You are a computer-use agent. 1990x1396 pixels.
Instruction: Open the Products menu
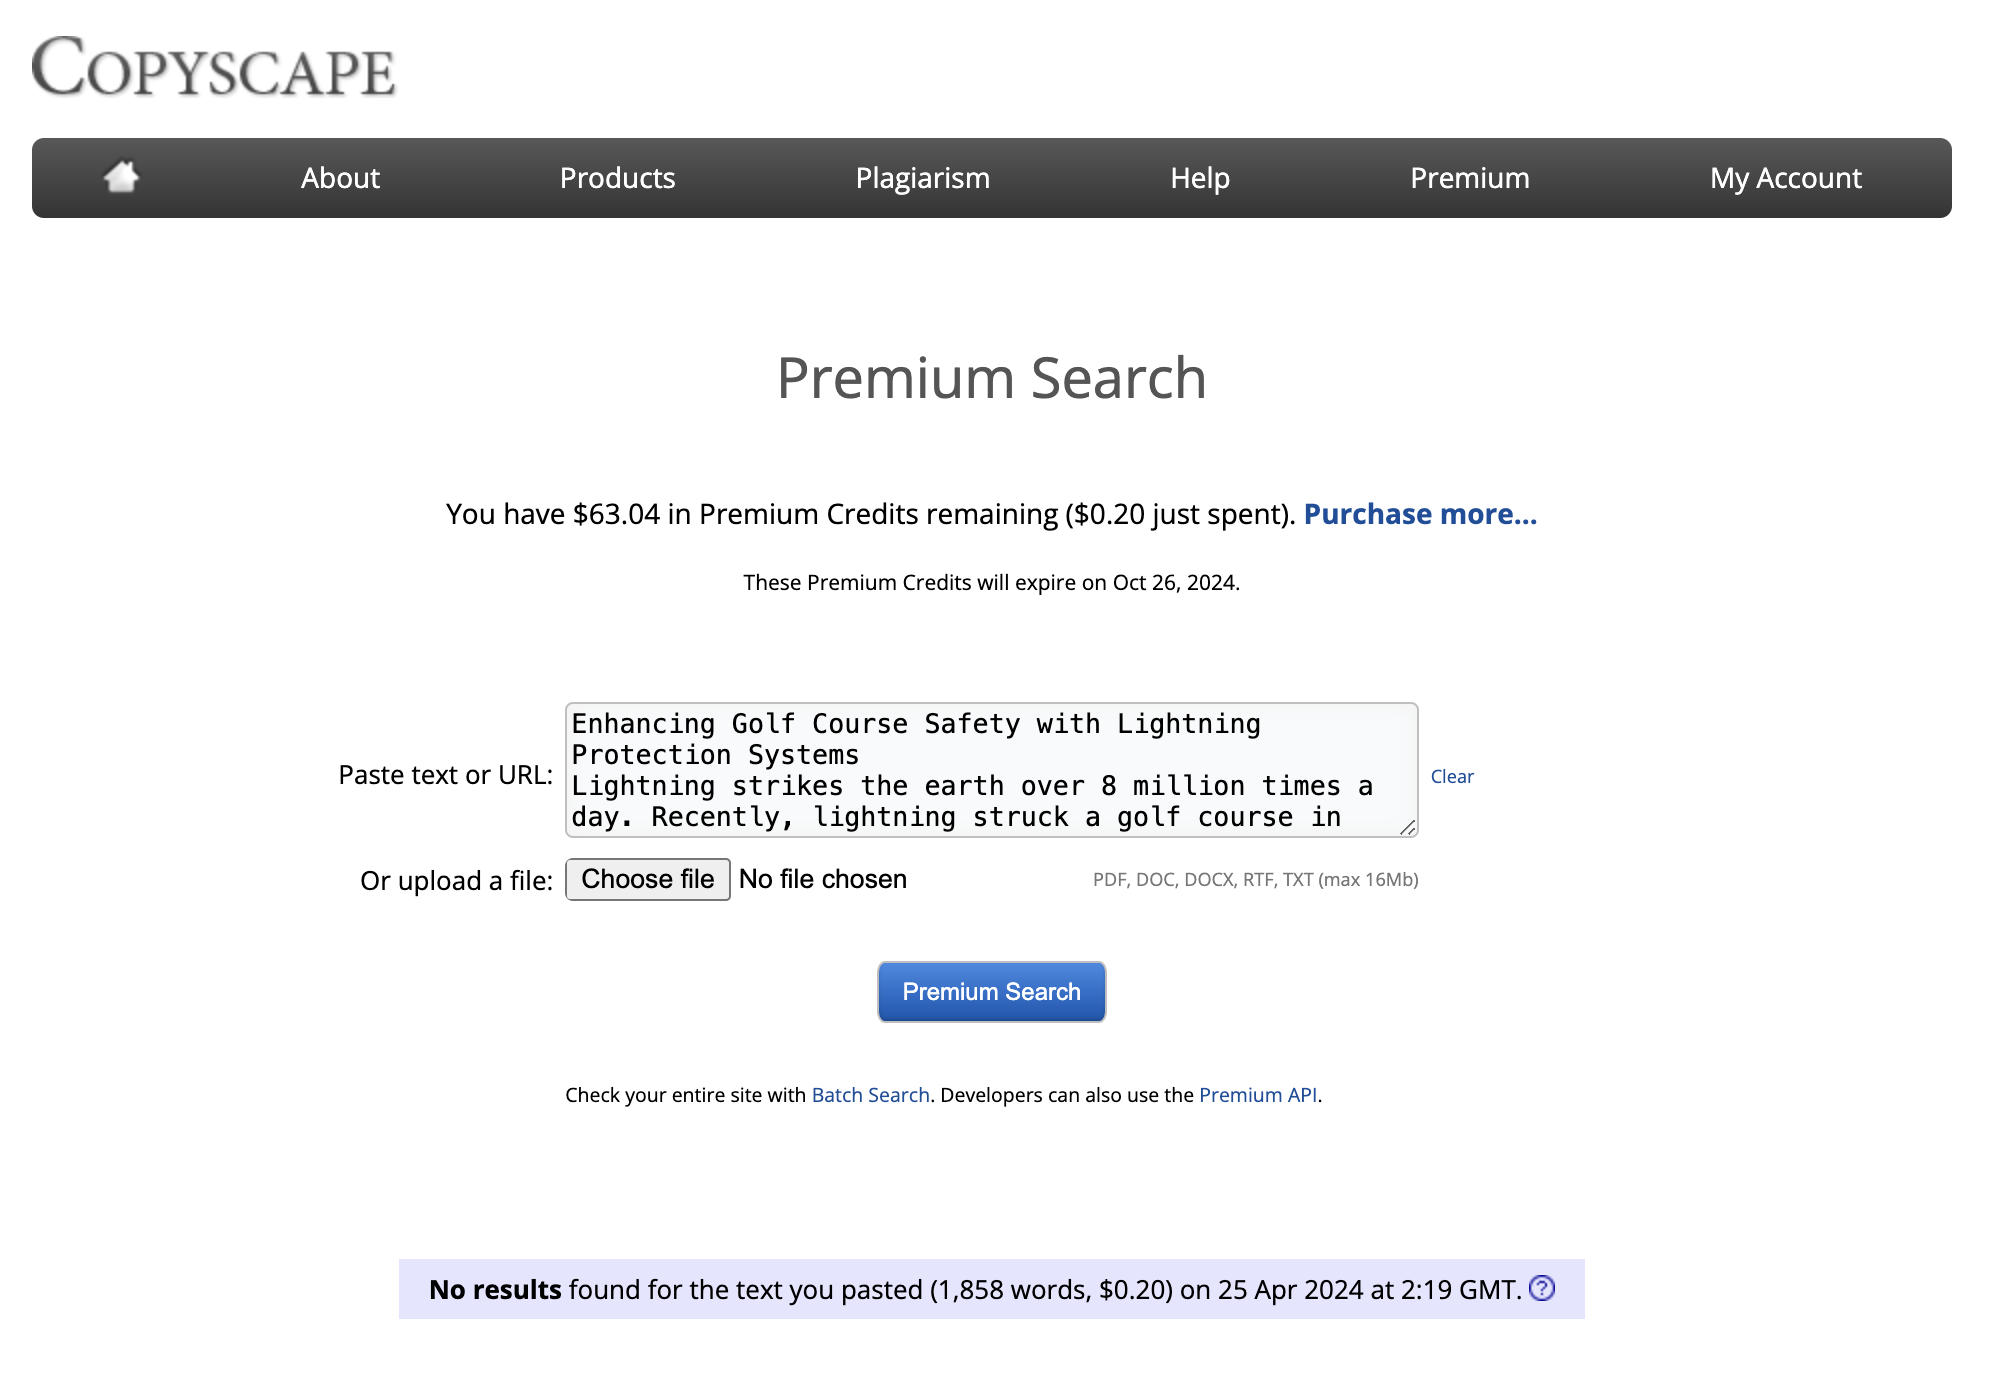[x=617, y=178]
